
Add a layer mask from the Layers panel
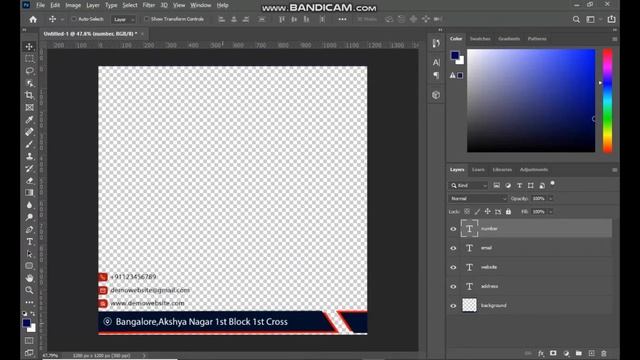pyautogui.click(x=553, y=353)
